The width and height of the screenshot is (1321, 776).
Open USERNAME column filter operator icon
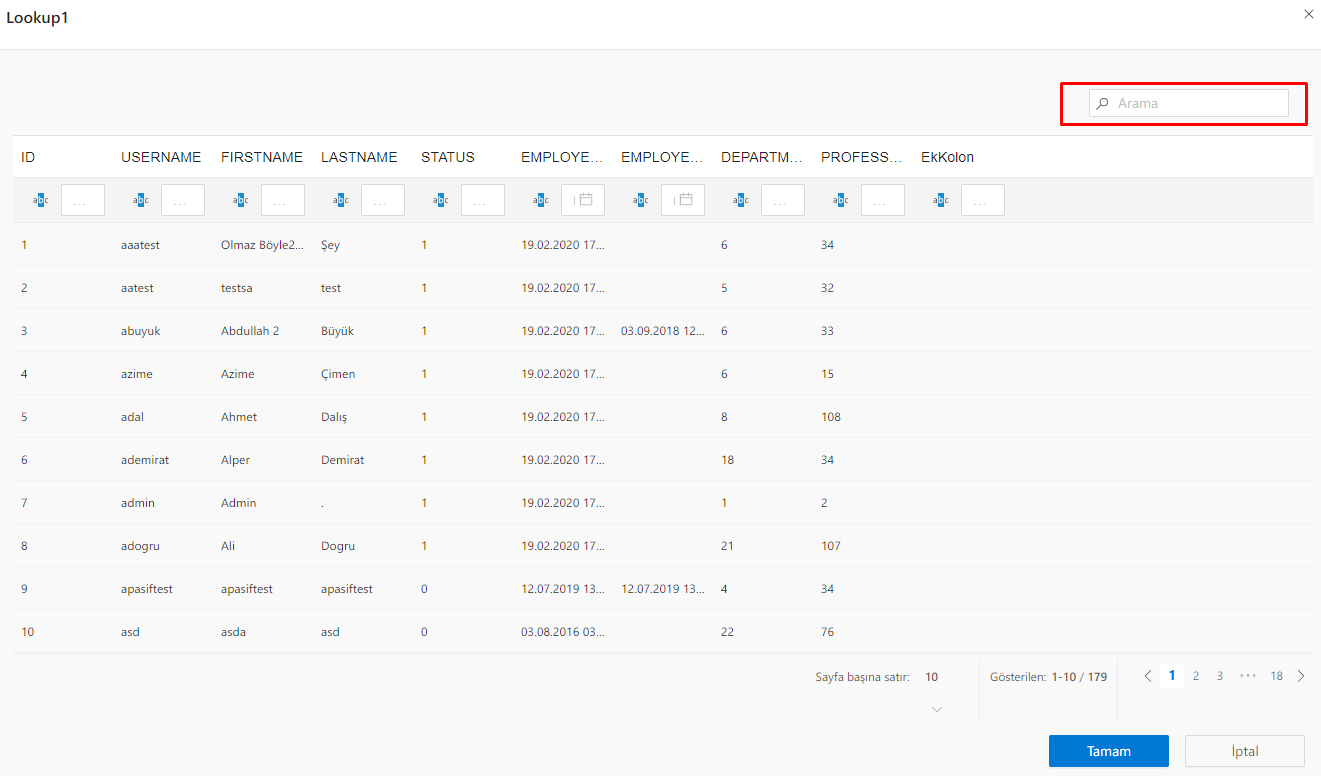coord(140,200)
